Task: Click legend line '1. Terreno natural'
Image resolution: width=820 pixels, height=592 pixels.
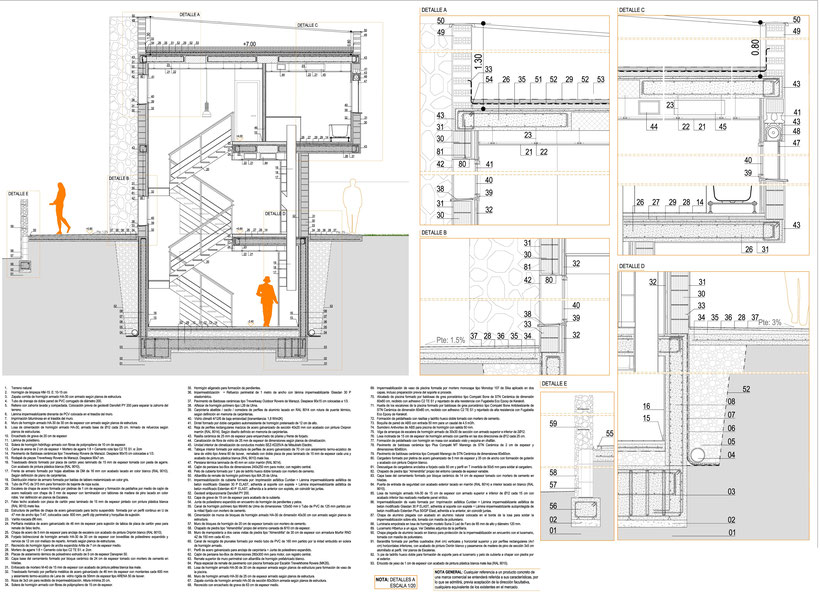Action: (16, 390)
